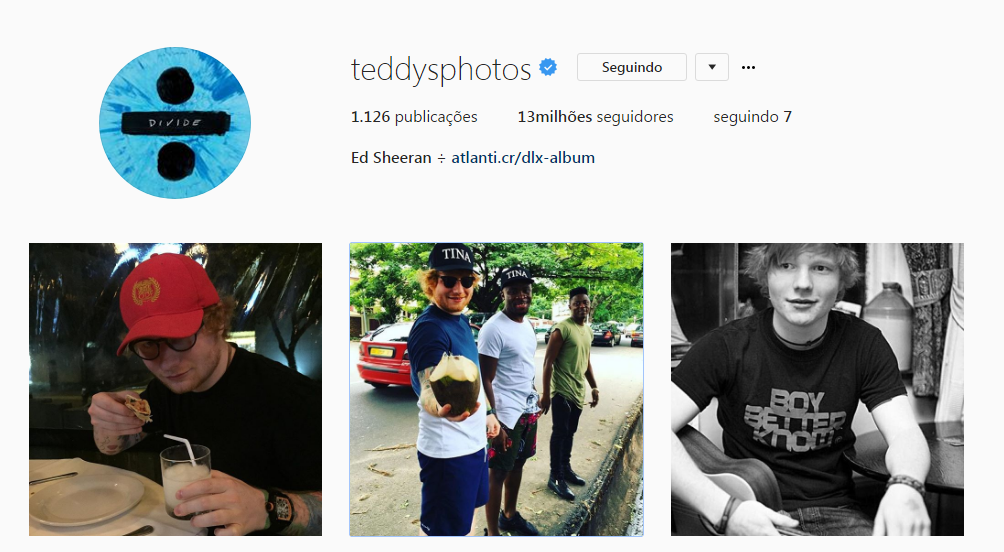Open the Divide album profile picture
Image resolution: width=1004 pixels, height=552 pixels.
pos(175,123)
